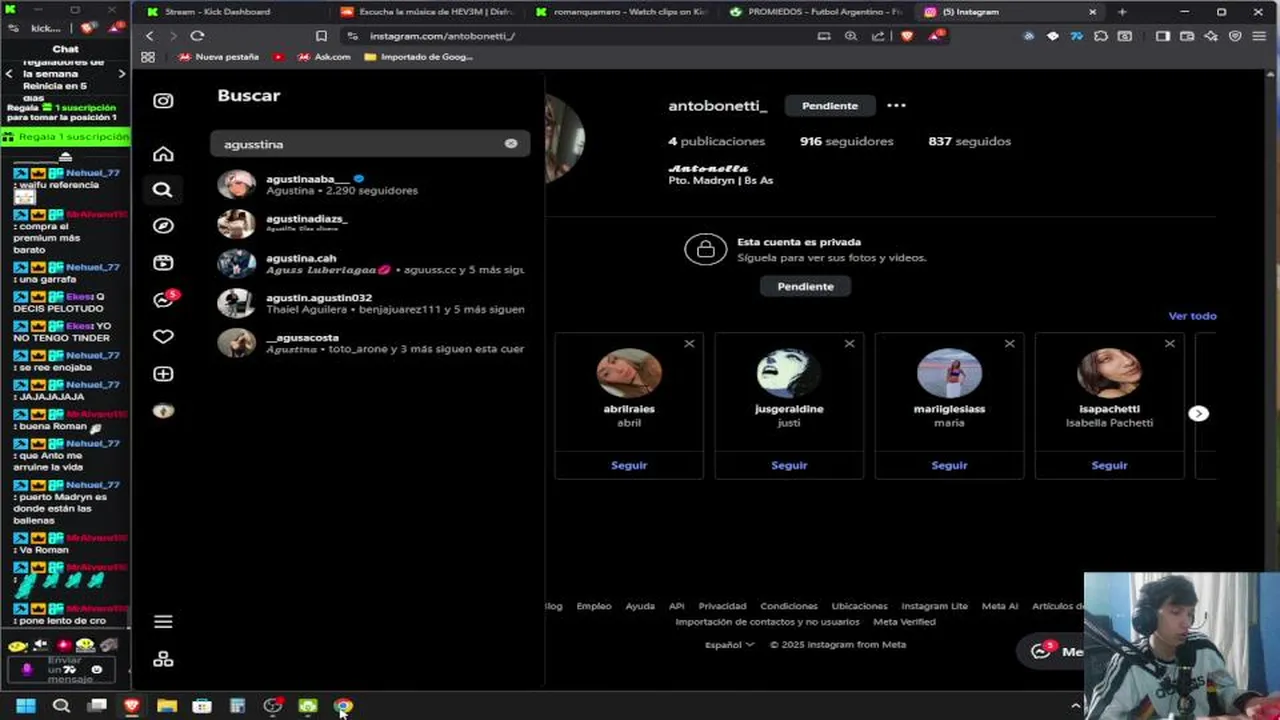Open Privacidad footer link
The height and width of the screenshot is (720, 1280).
coord(722,606)
